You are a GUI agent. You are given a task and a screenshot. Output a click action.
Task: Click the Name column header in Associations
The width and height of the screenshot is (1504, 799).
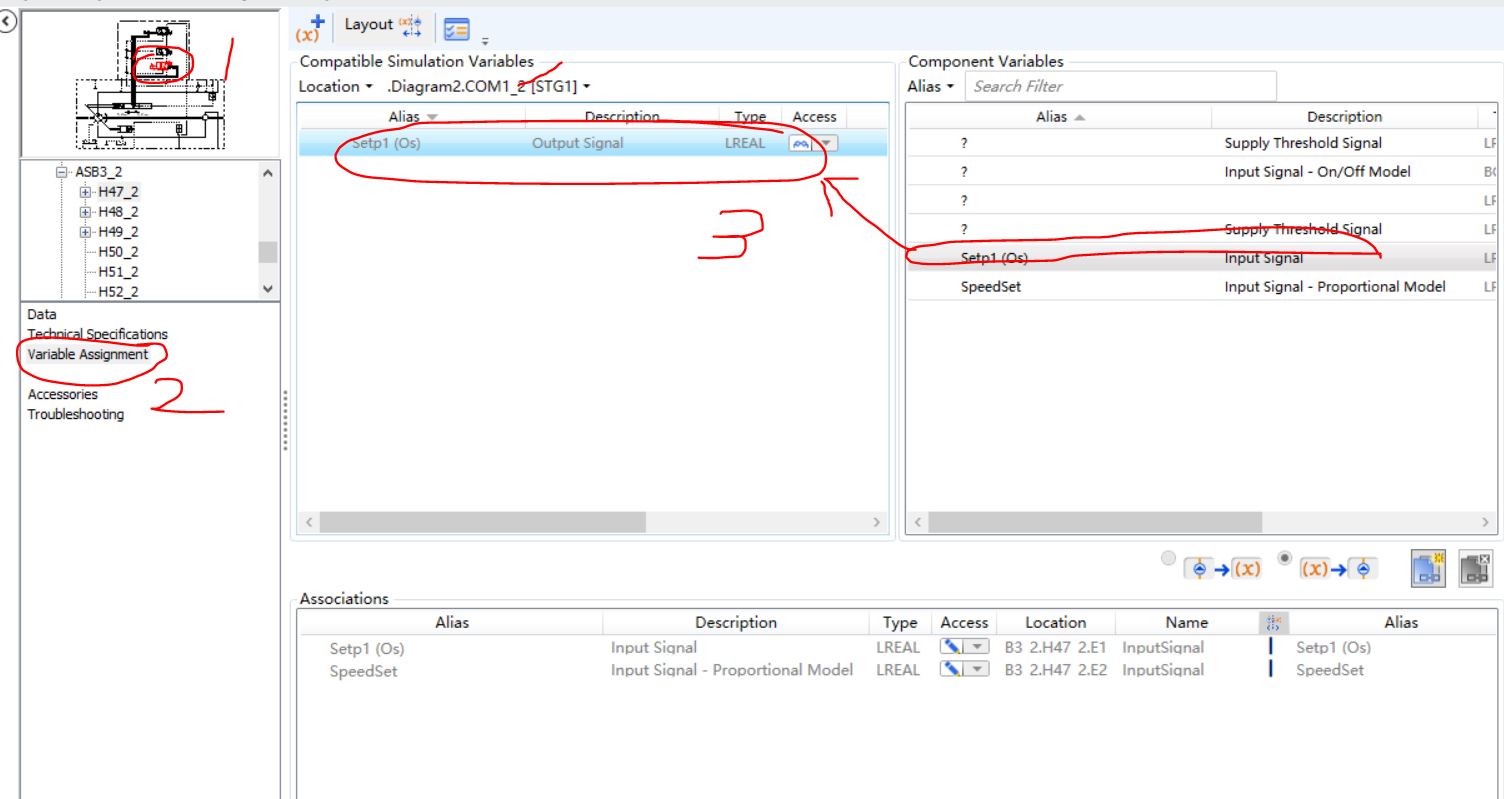coord(1186,622)
